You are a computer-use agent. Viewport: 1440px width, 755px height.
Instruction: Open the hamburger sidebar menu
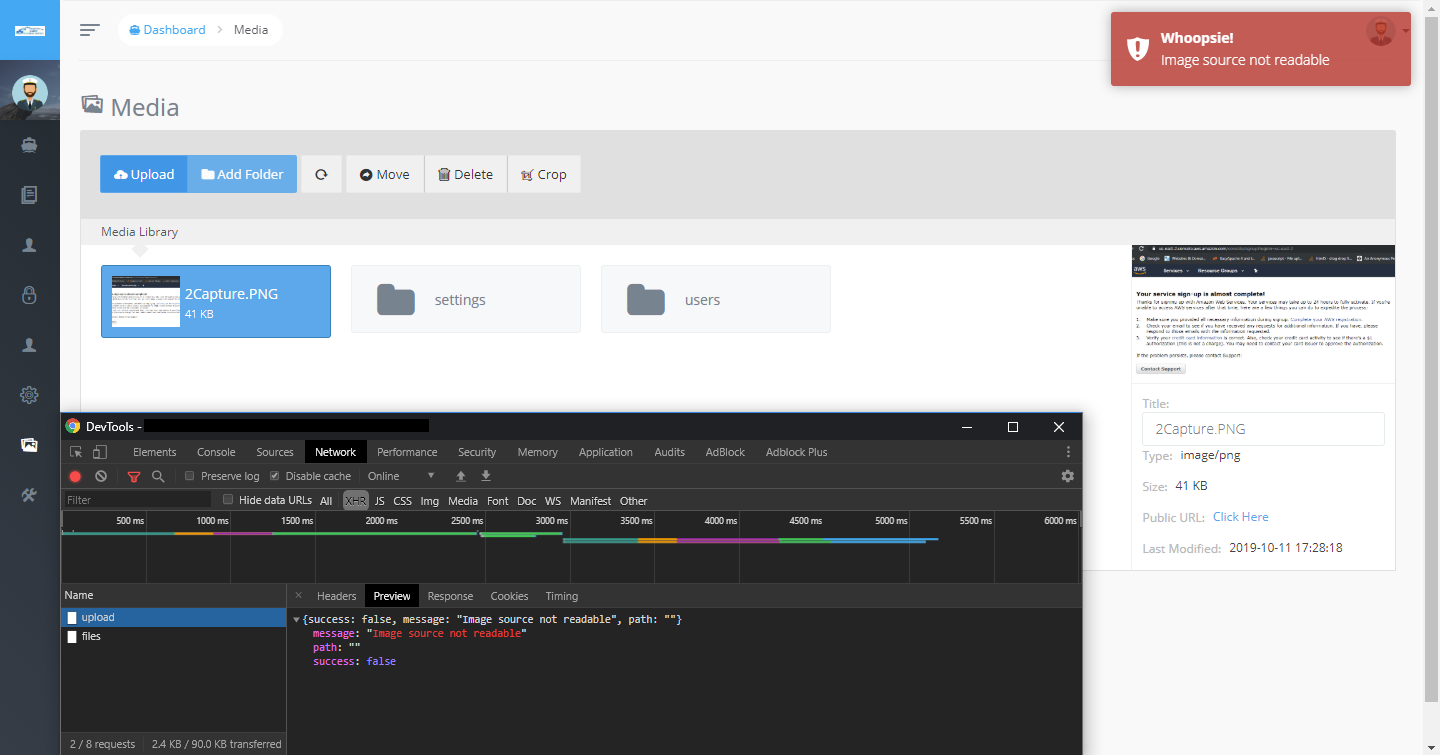pos(90,30)
